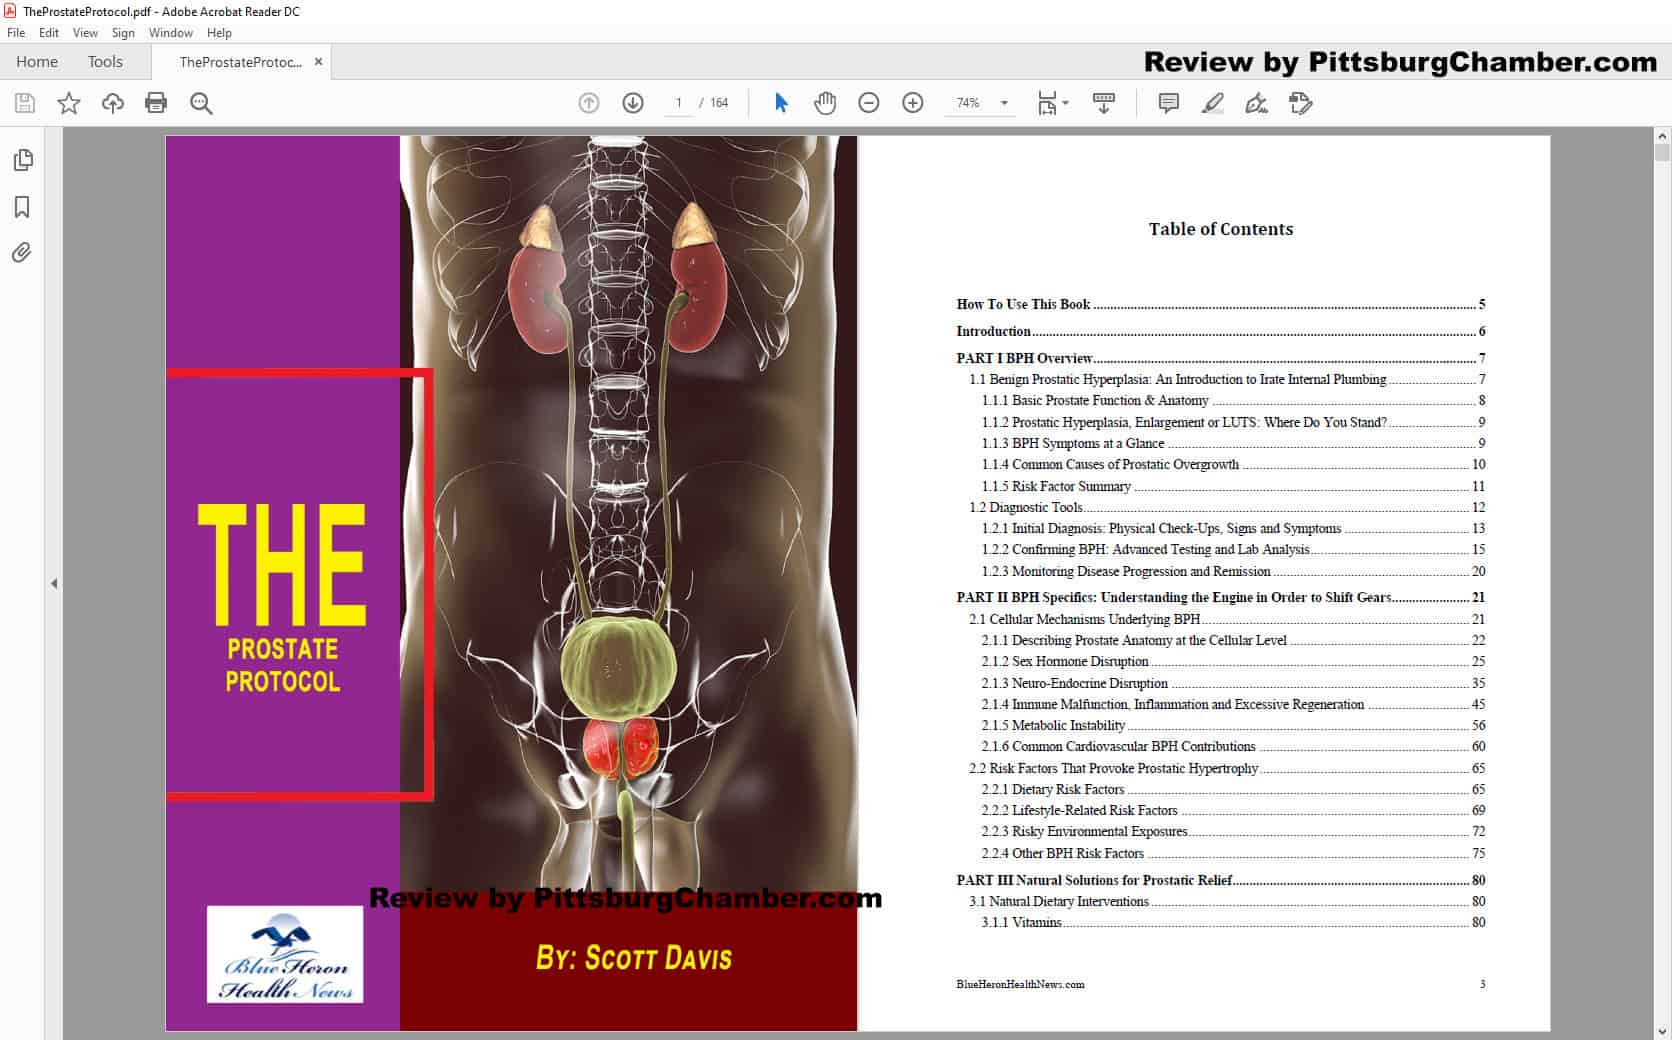Show the page thumbnails panel
1672x1040 pixels.
pyautogui.click(x=22, y=160)
